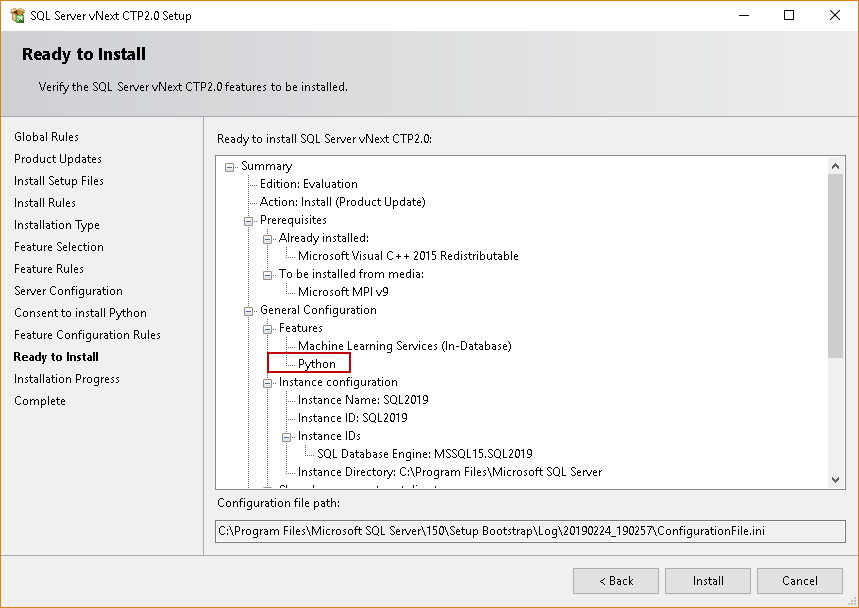Open the Server Configuration step
The image size is (859, 608).
tap(68, 291)
